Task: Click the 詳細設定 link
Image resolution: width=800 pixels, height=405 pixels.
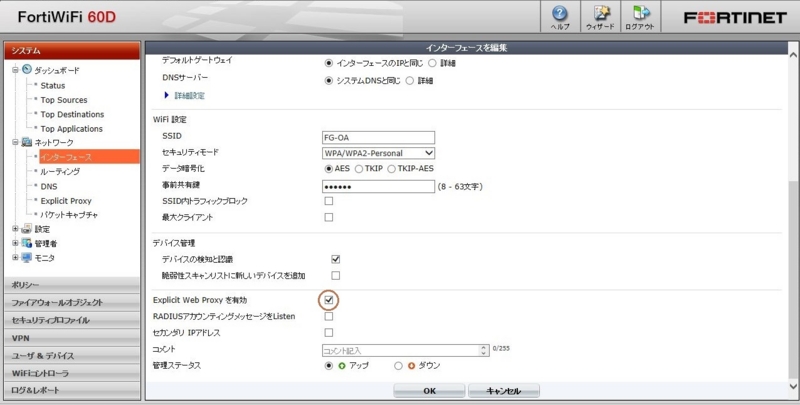Action: pyautogui.click(x=189, y=95)
